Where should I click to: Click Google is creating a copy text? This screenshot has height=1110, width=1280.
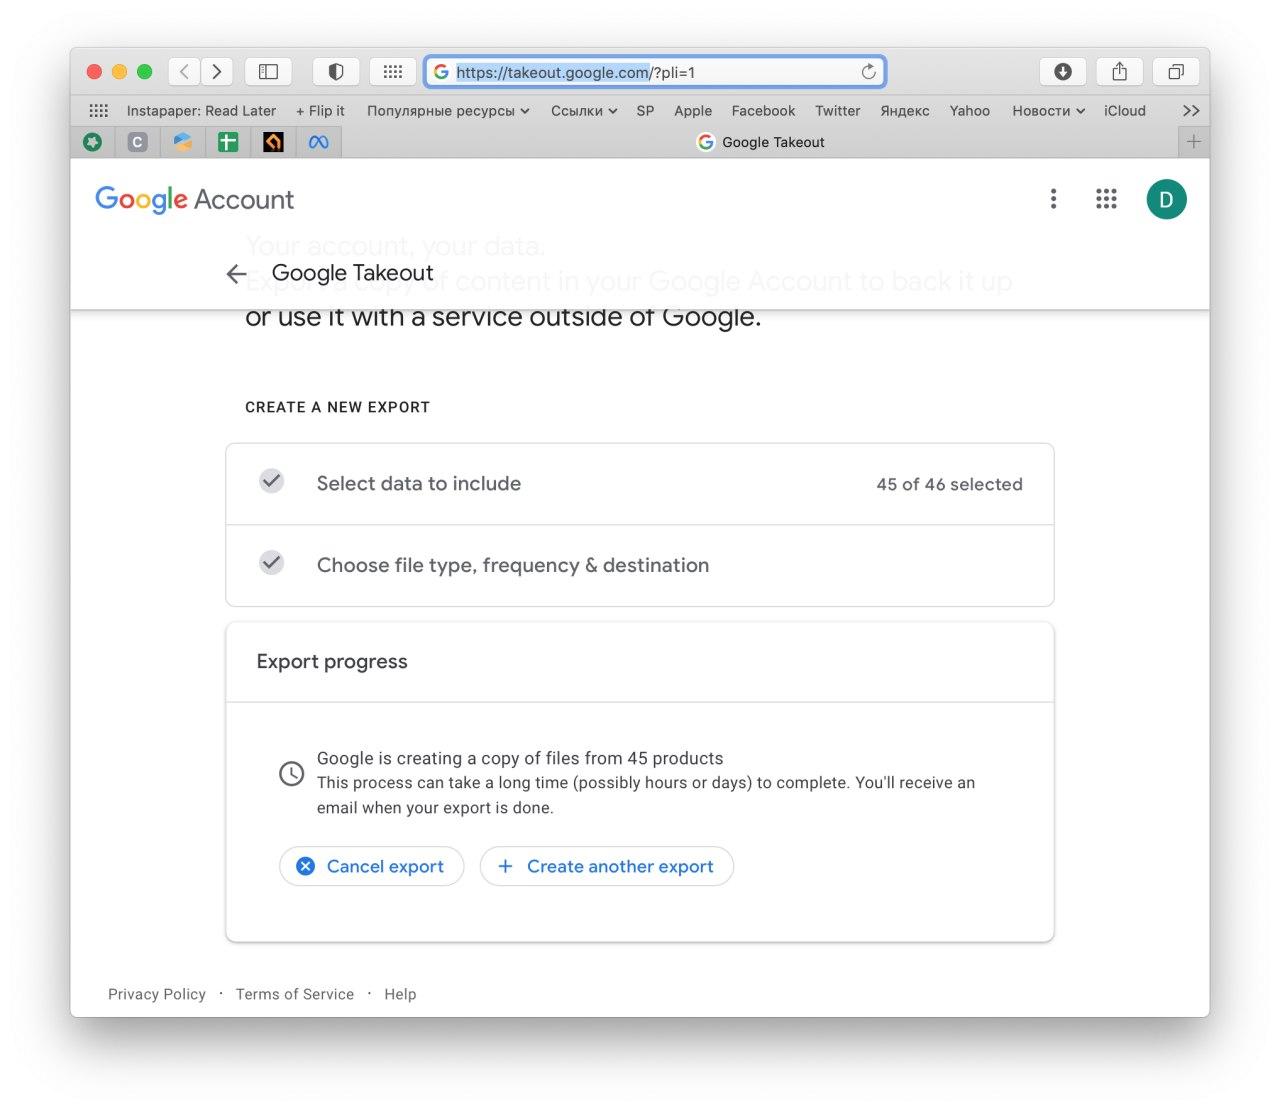(520, 758)
